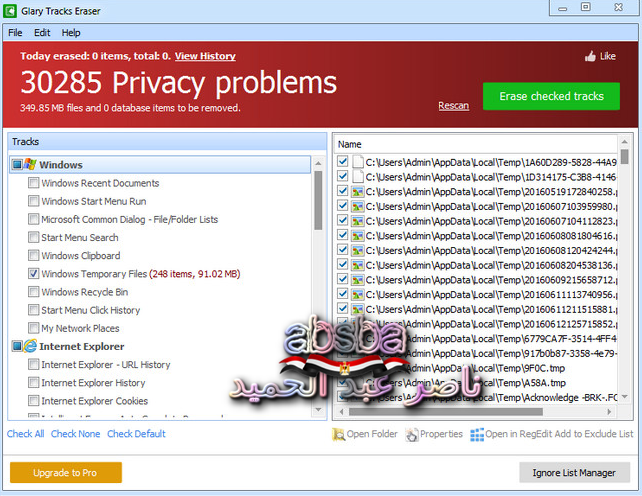Open the Edit menu

pyautogui.click(x=42, y=33)
